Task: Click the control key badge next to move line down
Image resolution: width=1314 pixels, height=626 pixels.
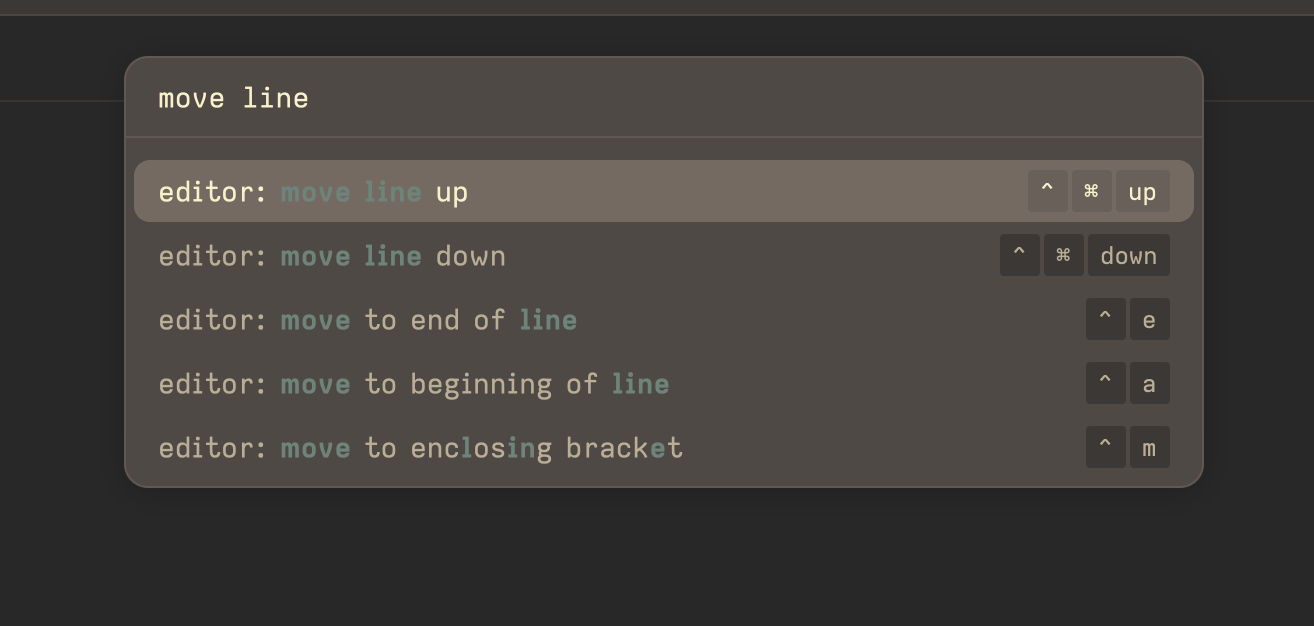Action: pyautogui.click(x=1020, y=255)
